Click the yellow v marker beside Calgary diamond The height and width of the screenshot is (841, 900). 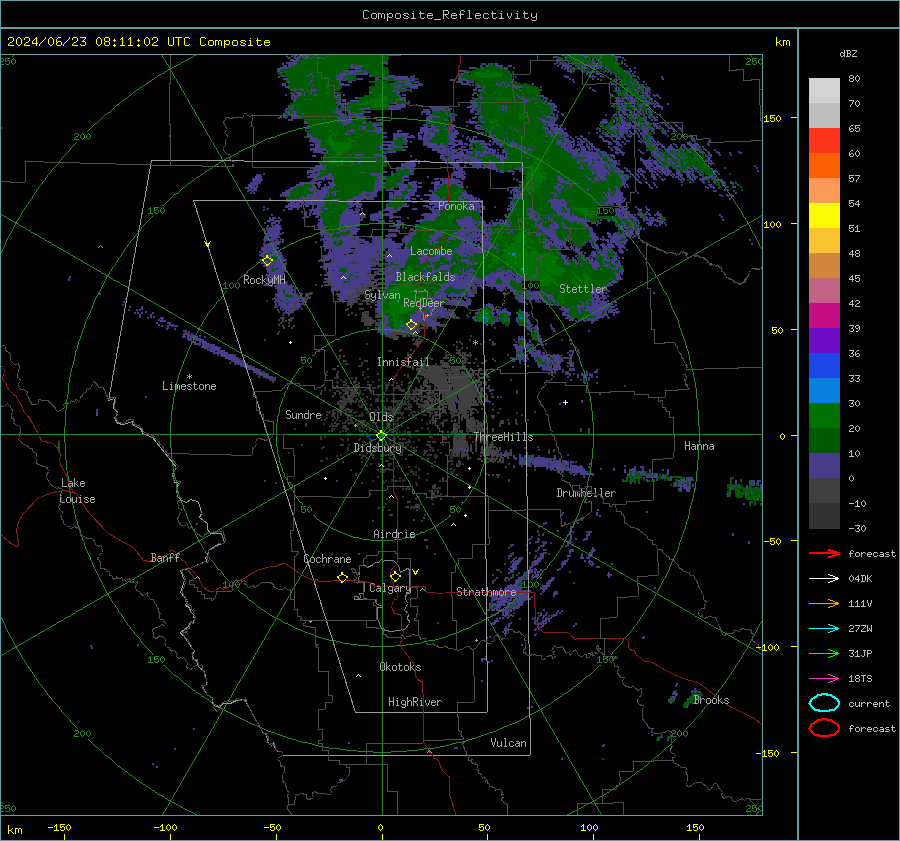click(x=416, y=572)
